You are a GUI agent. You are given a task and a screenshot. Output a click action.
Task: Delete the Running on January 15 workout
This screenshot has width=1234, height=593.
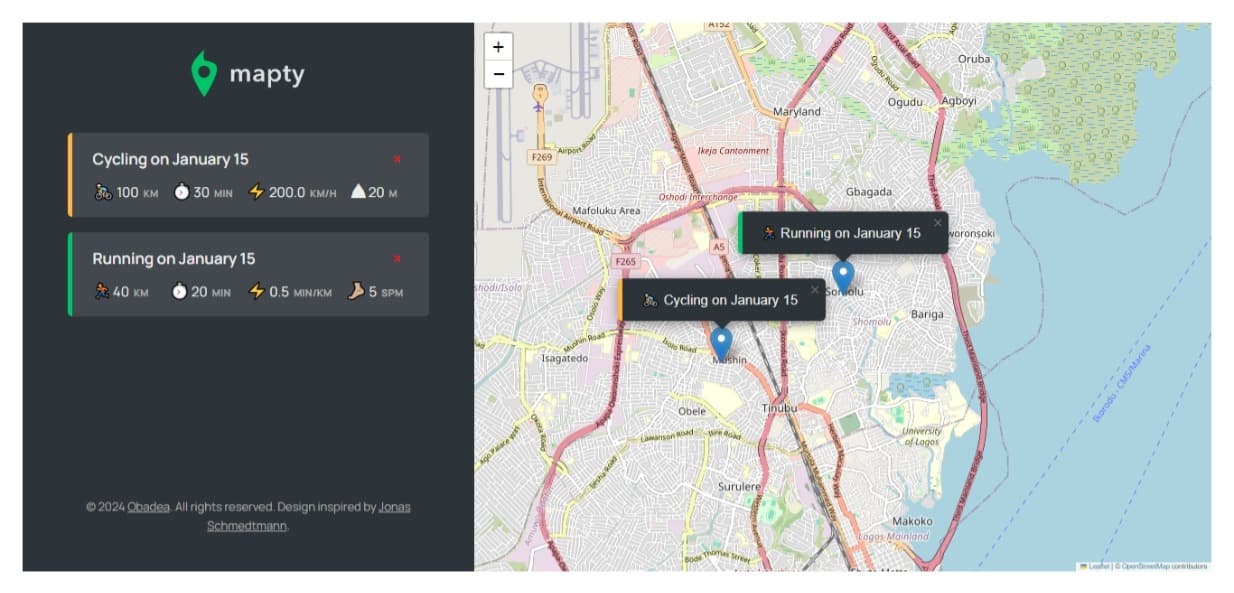coord(397,259)
